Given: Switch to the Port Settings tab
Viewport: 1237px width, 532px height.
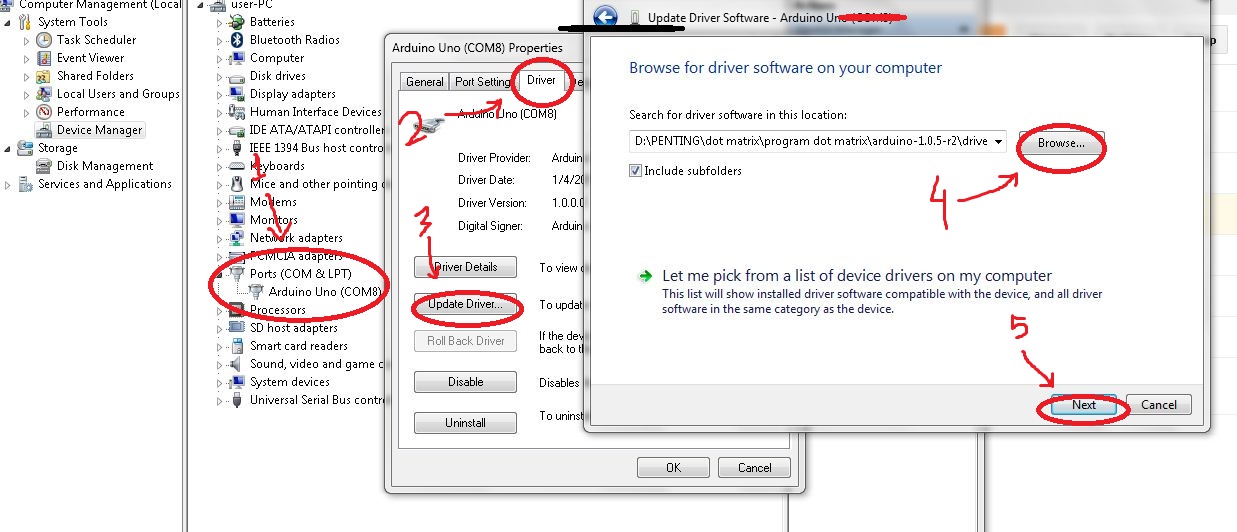Looking at the screenshot, I should pos(482,82).
